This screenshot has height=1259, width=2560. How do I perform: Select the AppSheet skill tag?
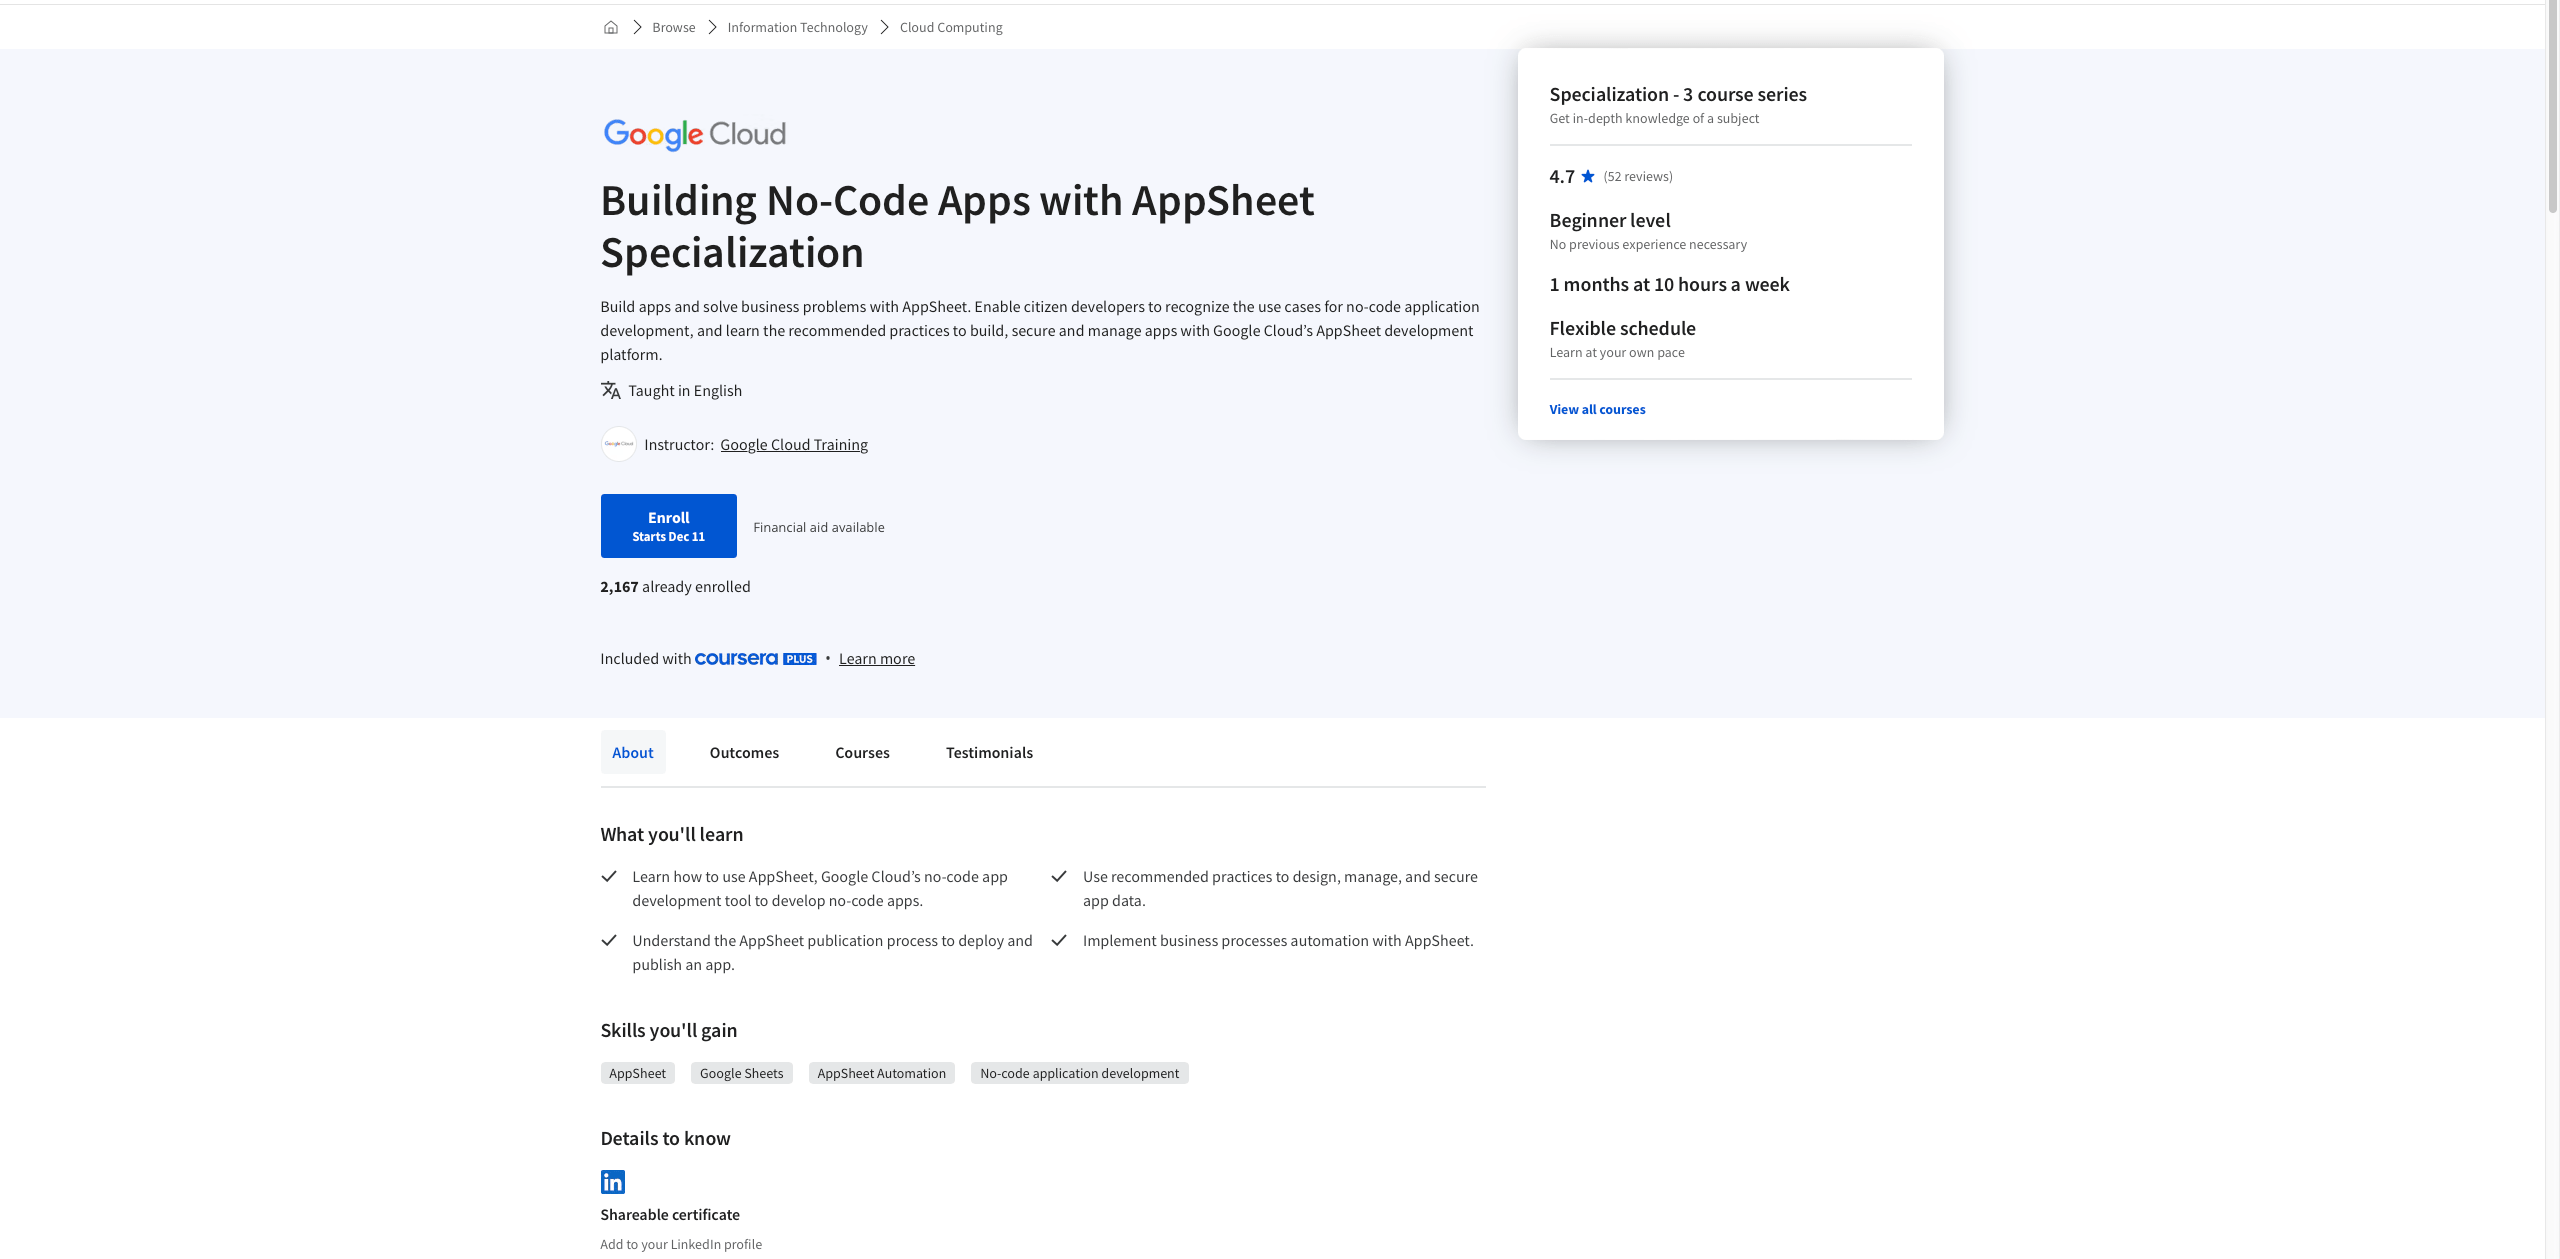(638, 1073)
